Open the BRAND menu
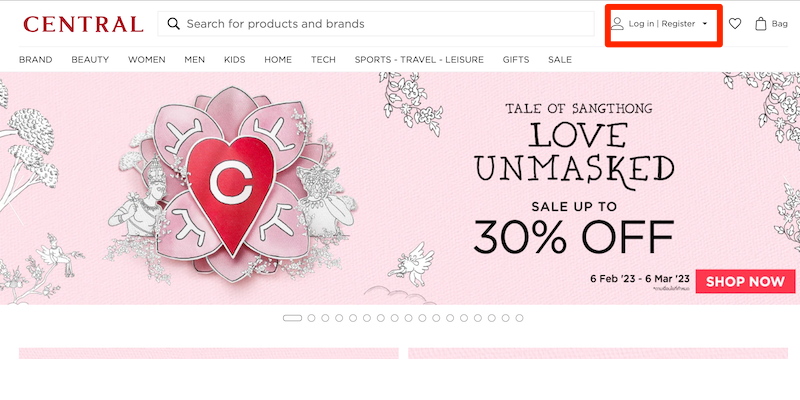The image size is (800, 400). (x=36, y=60)
